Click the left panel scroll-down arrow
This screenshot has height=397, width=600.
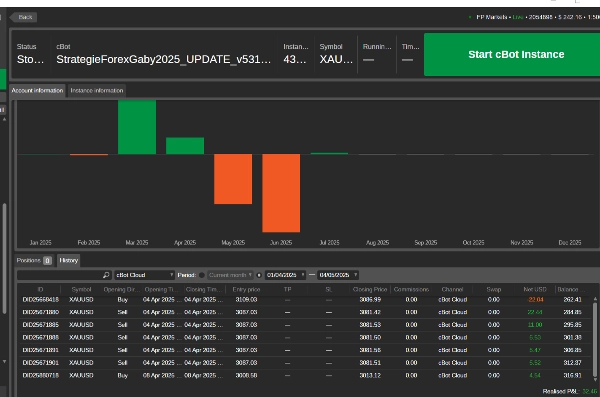[4, 361]
